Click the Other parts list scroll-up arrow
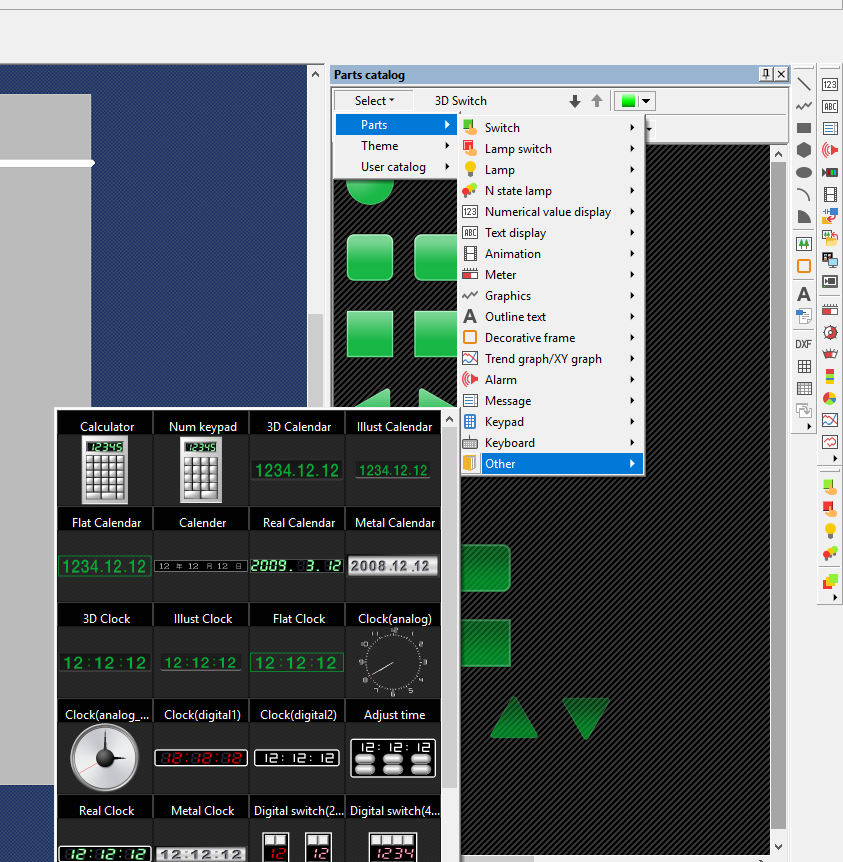Viewport: 843px width, 862px height. pyautogui.click(x=449, y=420)
